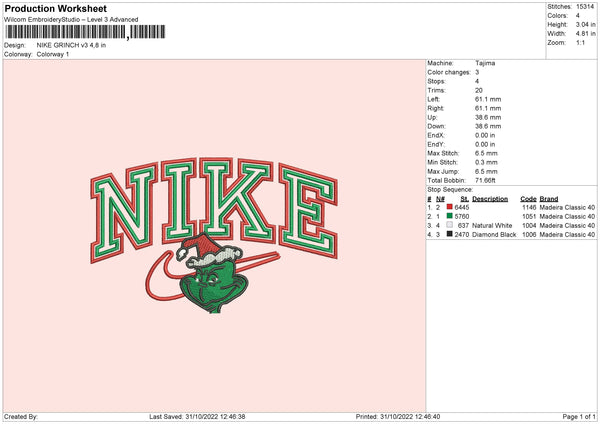The image size is (600, 424).
Task: Click the 'St.' column header
Action: click(x=465, y=199)
